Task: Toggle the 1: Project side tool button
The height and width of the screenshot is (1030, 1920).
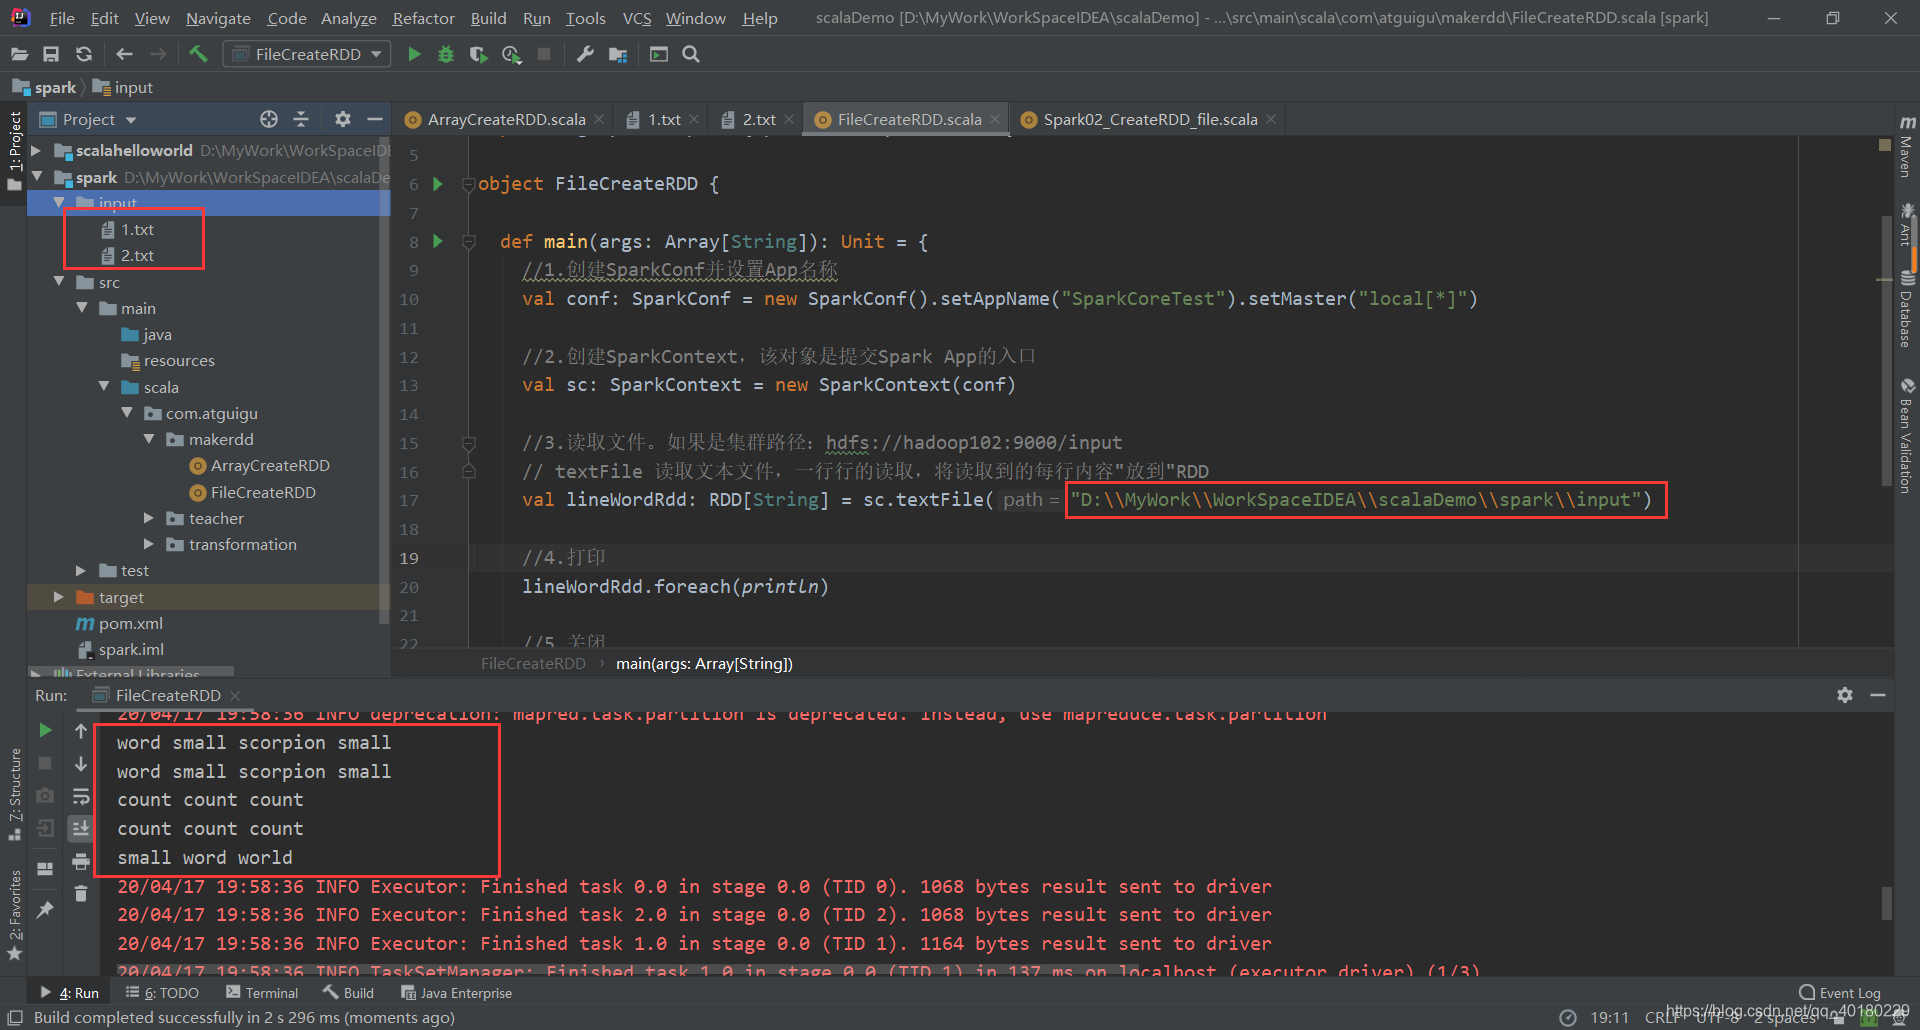Action: click(x=14, y=150)
